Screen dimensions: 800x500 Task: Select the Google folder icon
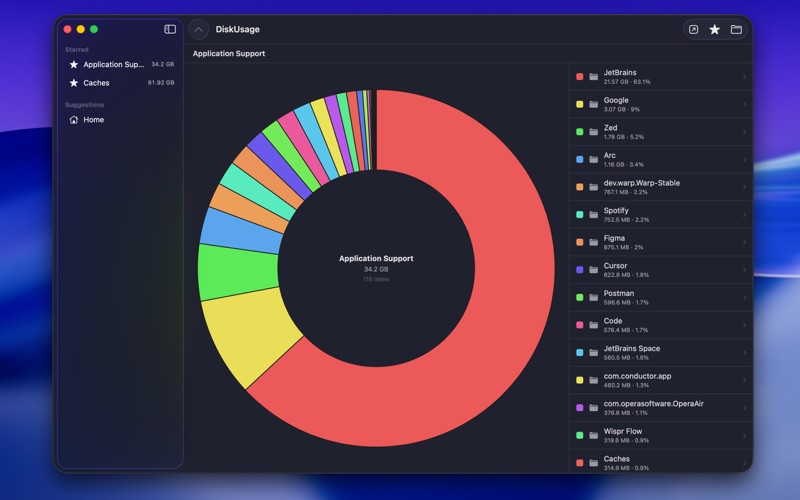594,104
